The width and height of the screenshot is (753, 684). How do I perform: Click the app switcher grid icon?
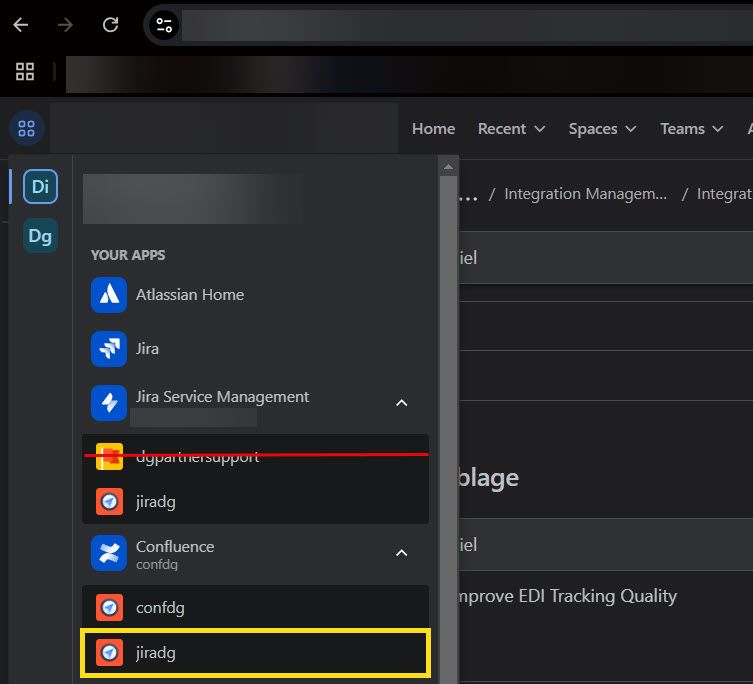click(26, 128)
